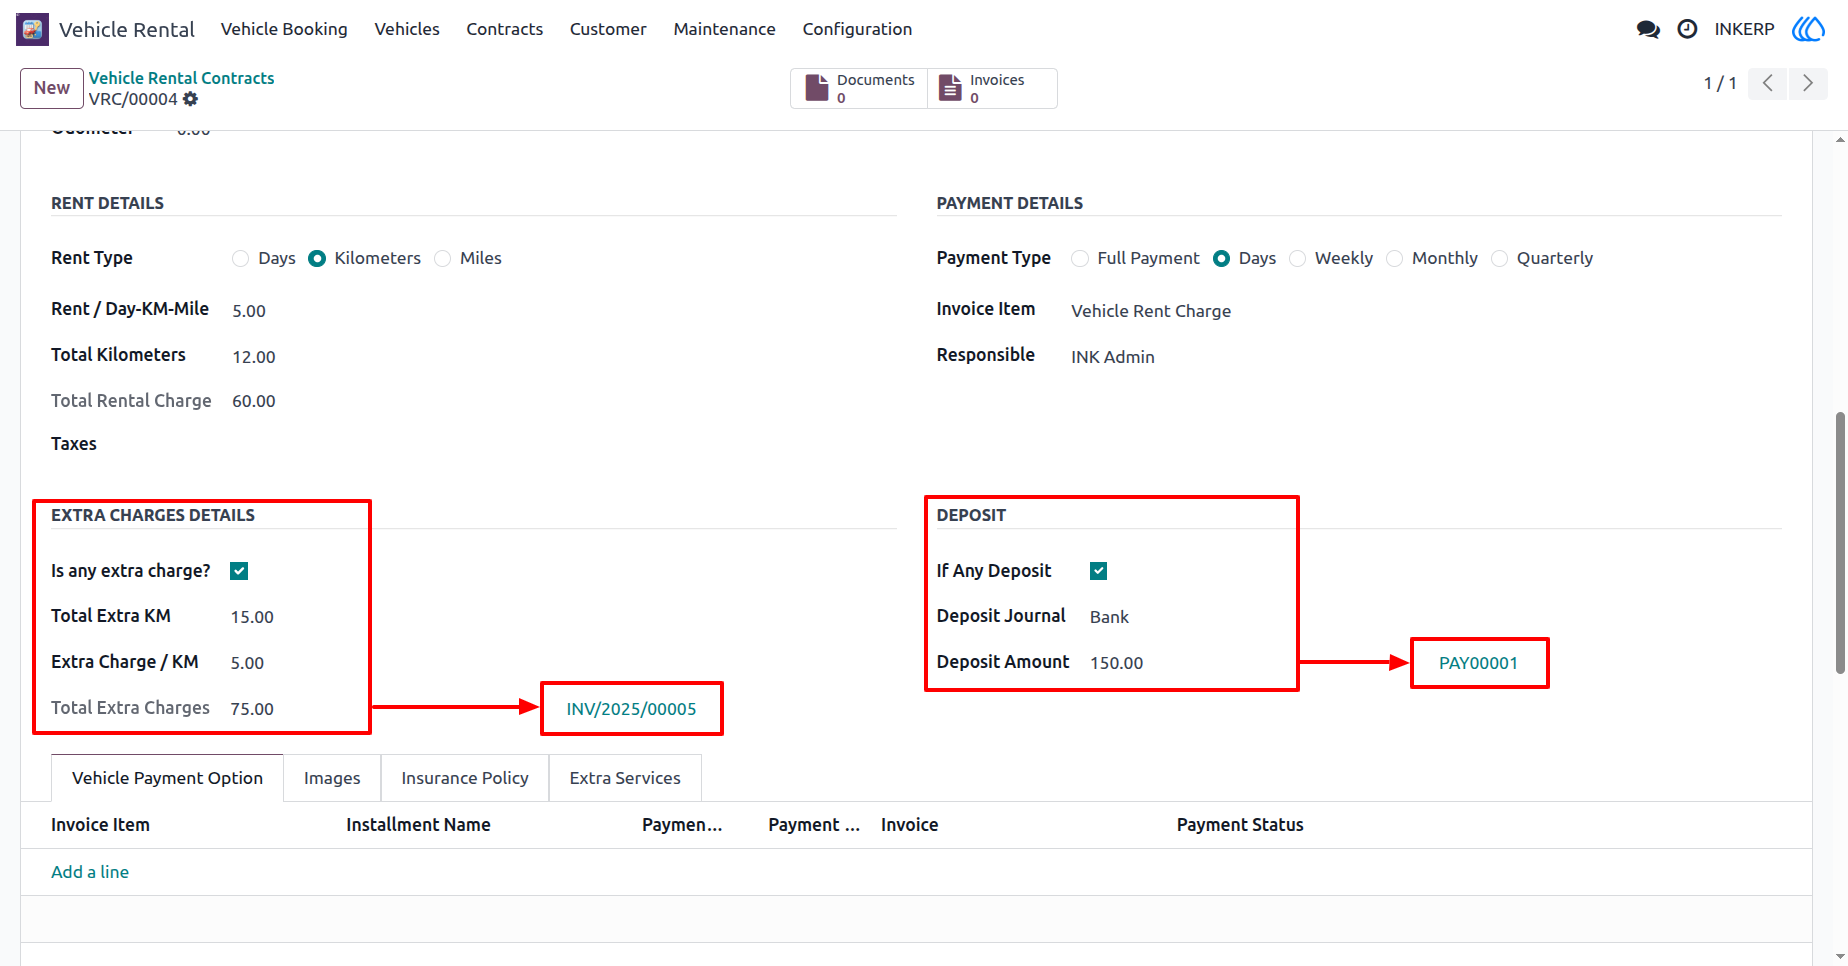Toggle the 'Is any extra charge?' checkbox
The image size is (1848, 966).
[x=239, y=571]
